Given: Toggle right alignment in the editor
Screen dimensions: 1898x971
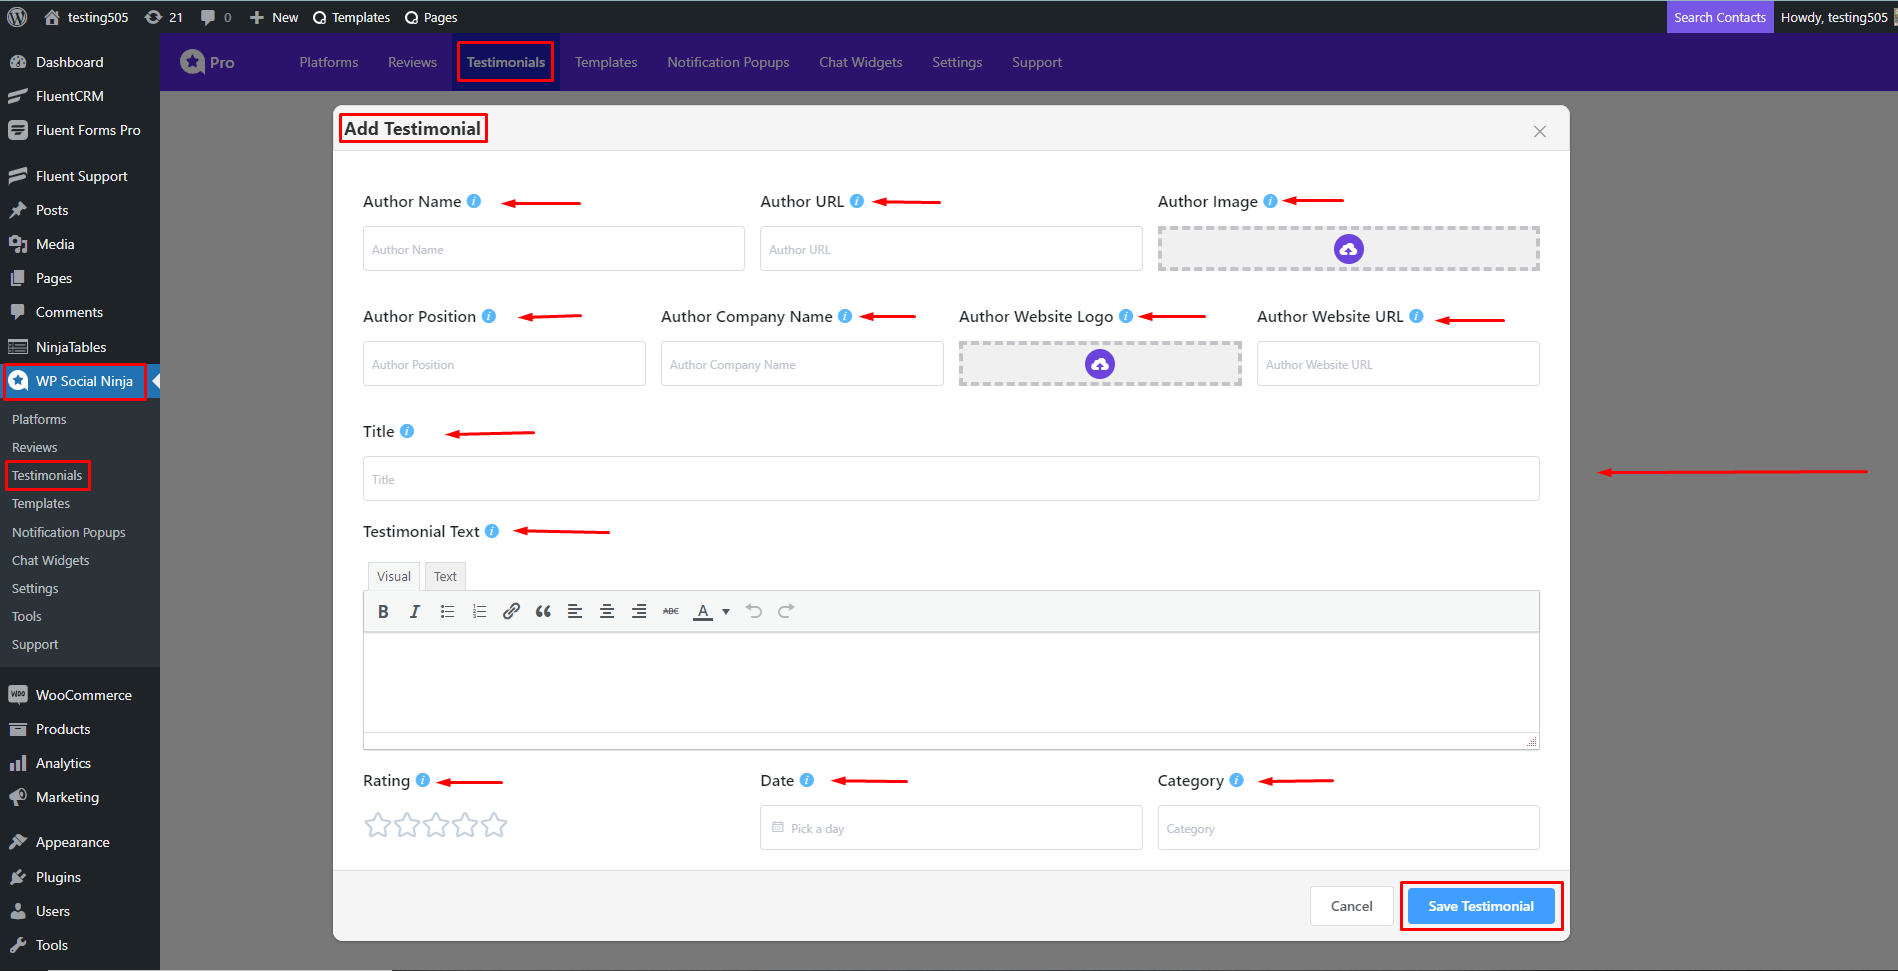Looking at the screenshot, I should pyautogui.click(x=639, y=611).
